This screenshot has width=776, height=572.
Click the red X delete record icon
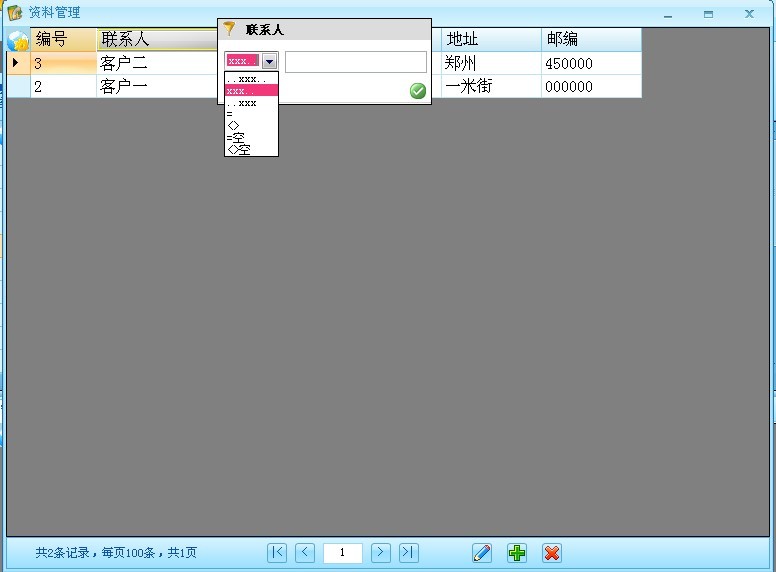552,553
